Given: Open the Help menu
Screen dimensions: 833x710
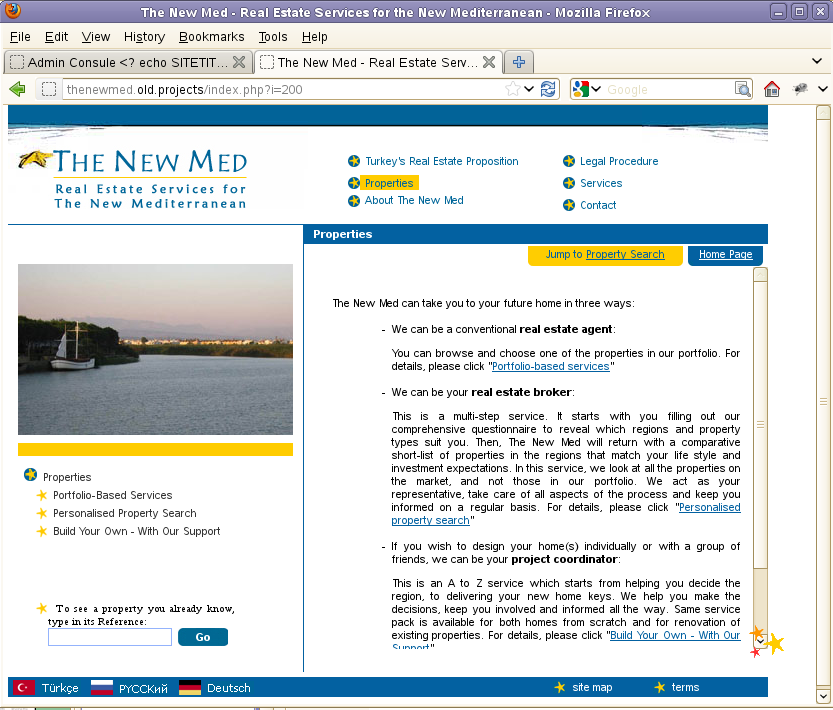Looking at the screenshot, I should pos(314,37).
